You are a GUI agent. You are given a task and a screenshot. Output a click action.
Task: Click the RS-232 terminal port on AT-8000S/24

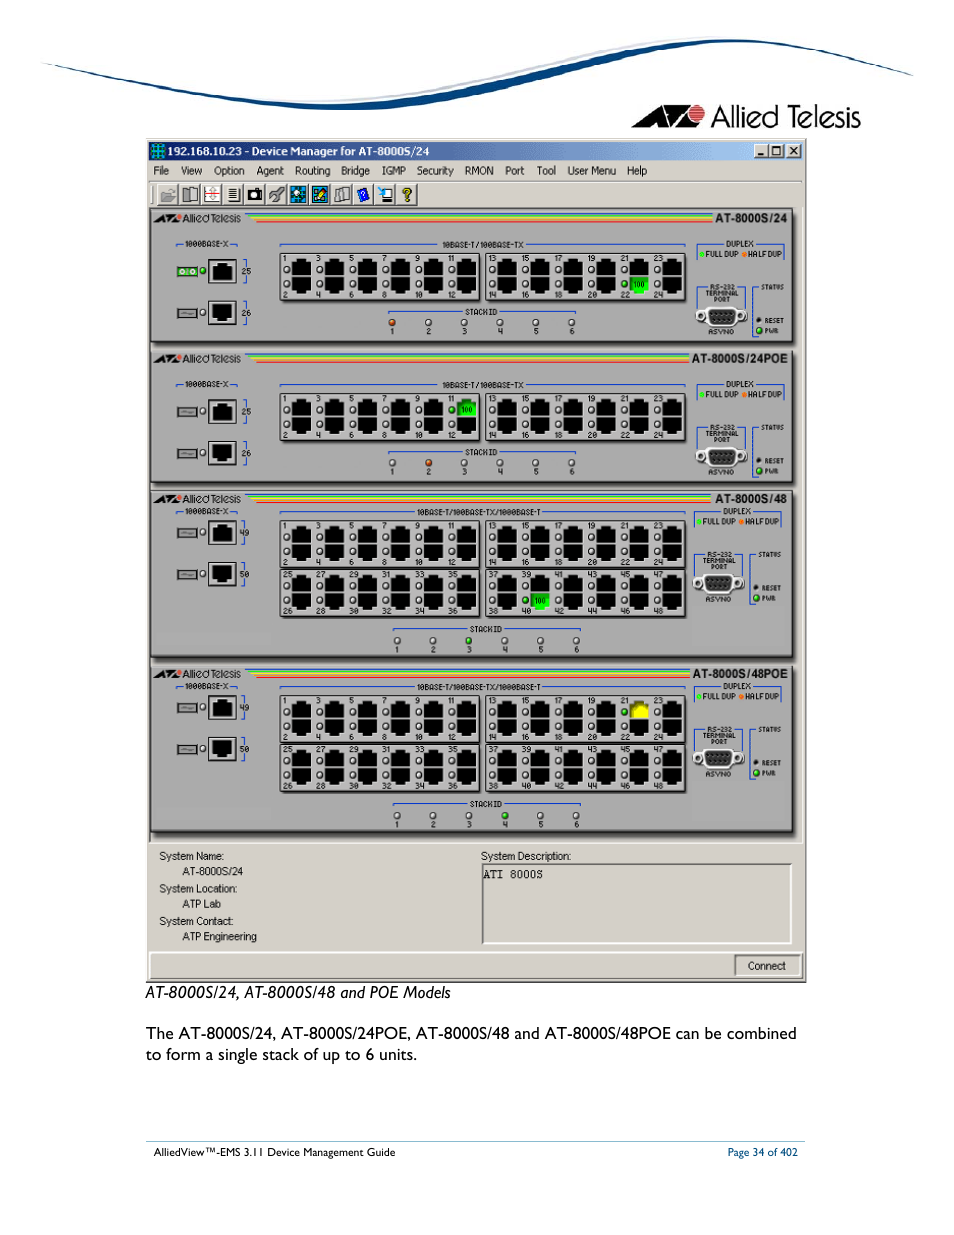[x=721, y=317]
